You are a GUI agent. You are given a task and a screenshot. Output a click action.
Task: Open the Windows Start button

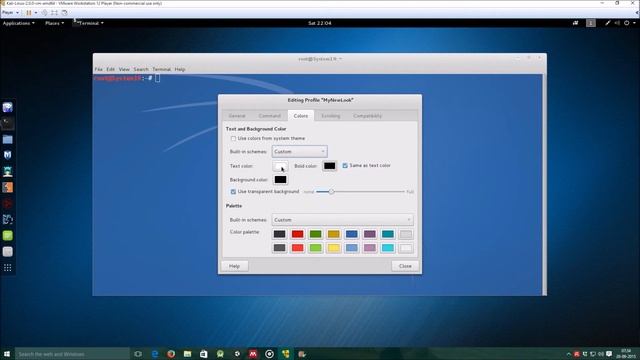pyautogui.click(x=7, y=354)
